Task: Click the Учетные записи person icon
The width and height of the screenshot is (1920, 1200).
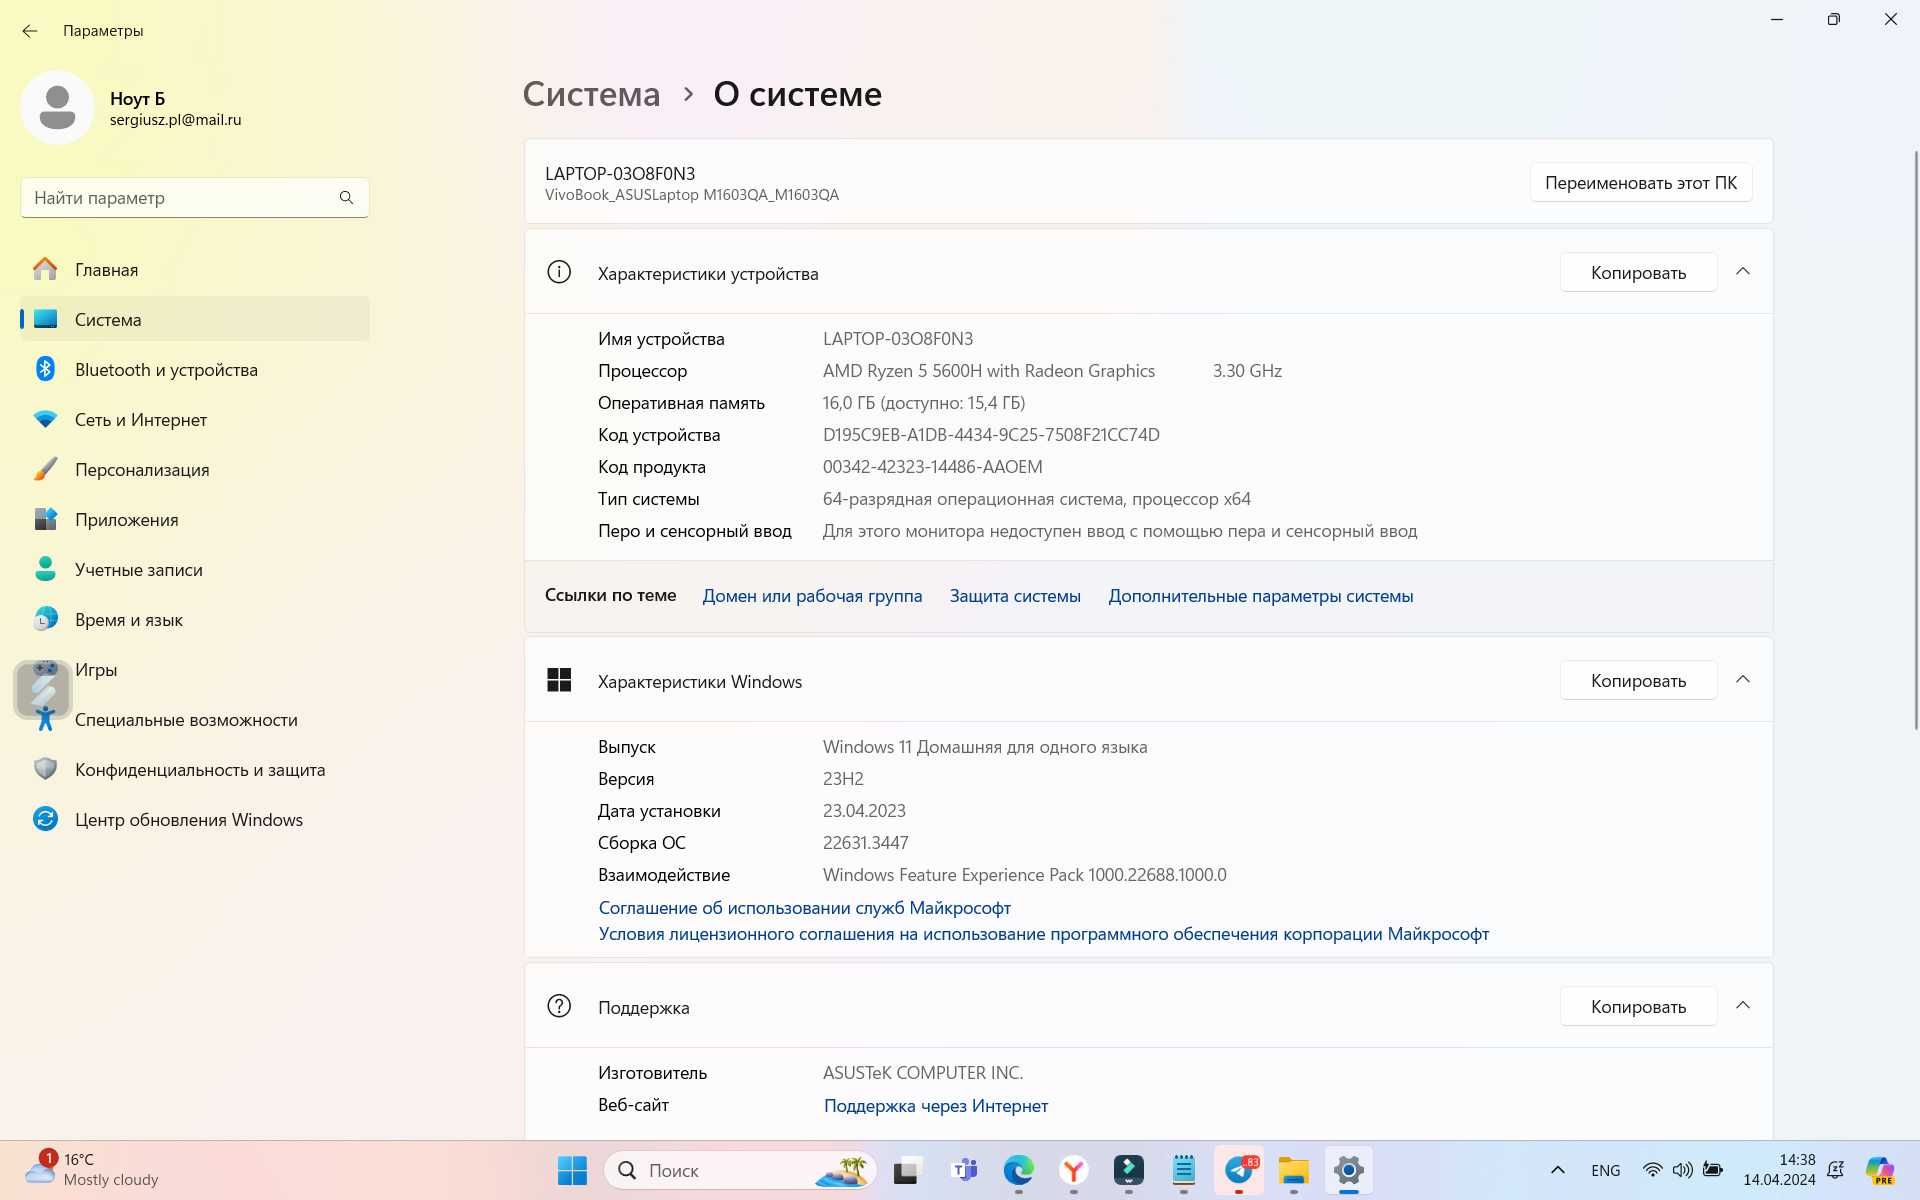Action: tap(45, 569)
